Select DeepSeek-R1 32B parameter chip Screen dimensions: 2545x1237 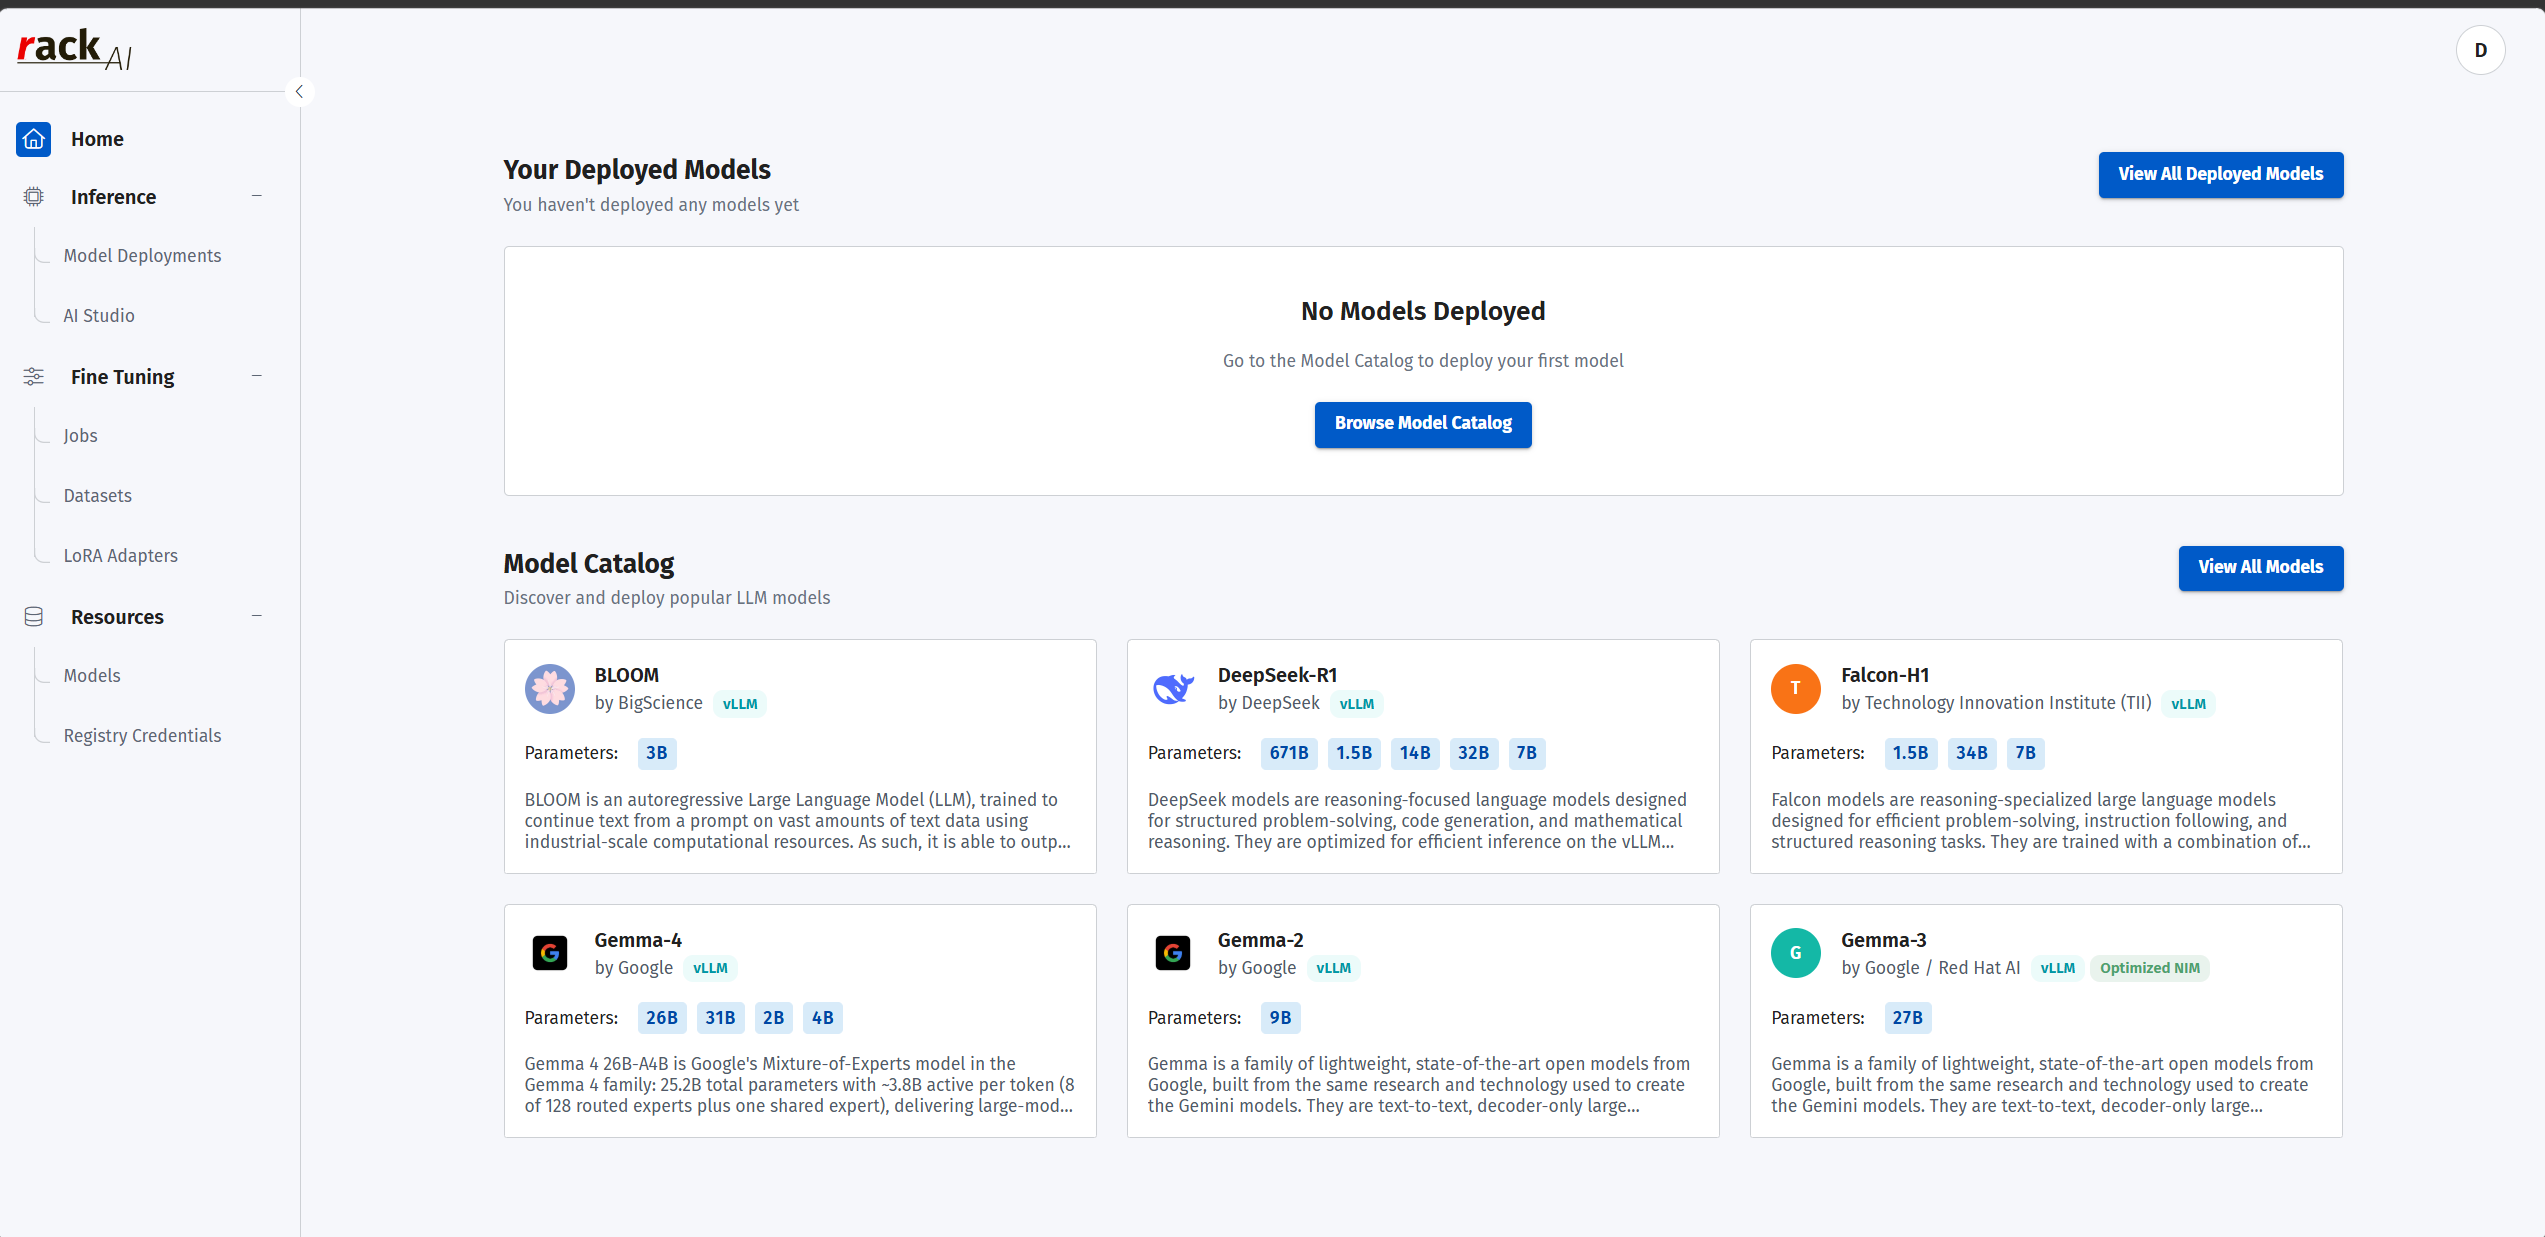click(x=1472, y=753)
